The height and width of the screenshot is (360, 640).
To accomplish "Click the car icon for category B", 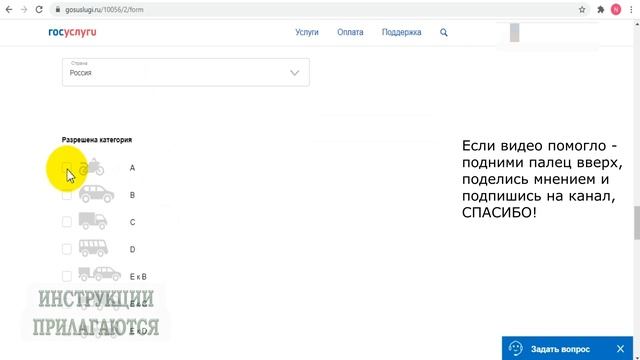I will 96,194.
